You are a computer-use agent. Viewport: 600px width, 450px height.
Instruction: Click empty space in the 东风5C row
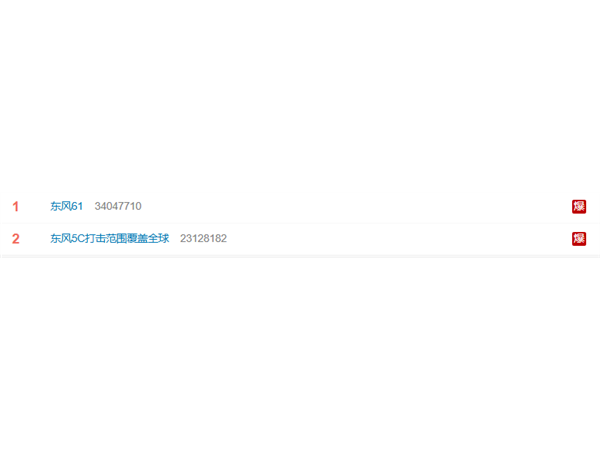(398, 239)
